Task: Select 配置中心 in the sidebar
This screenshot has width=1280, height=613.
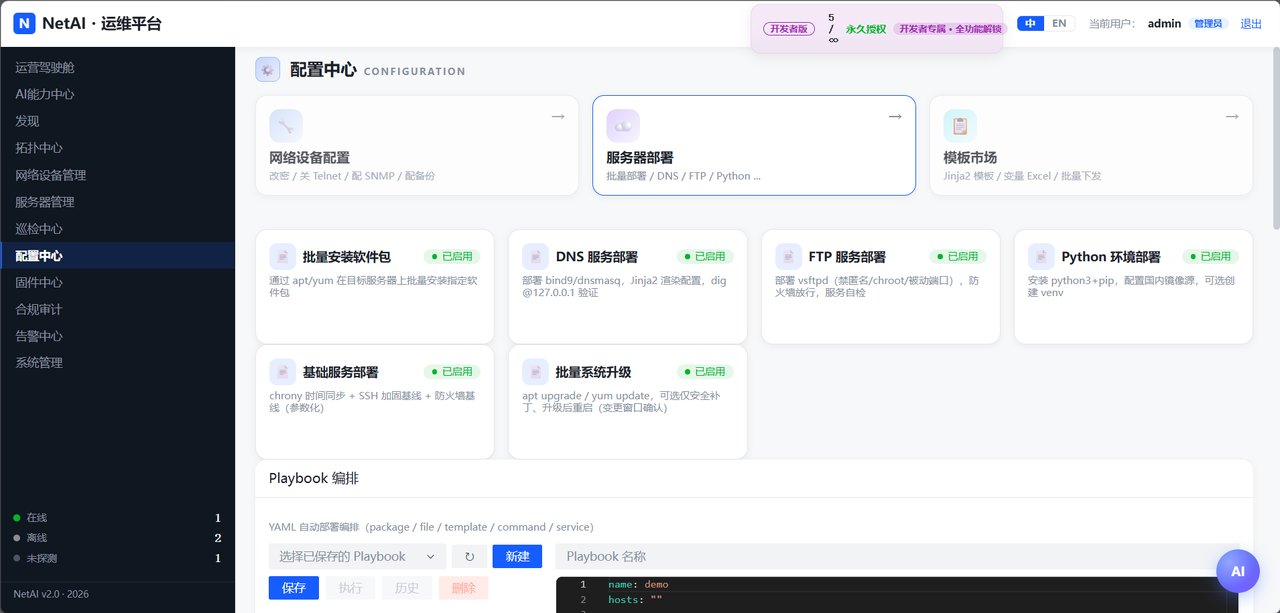Action: [117, 256]
